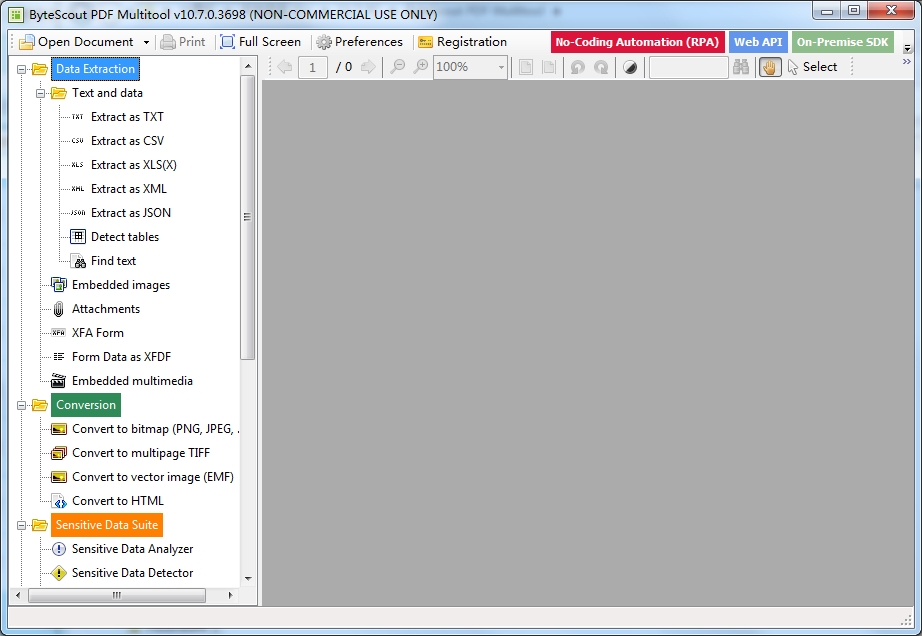Viewport: 922px width, 636px height.
Task: Click the Find text binoculars icon in tree
Action: (x=78, y=261)
